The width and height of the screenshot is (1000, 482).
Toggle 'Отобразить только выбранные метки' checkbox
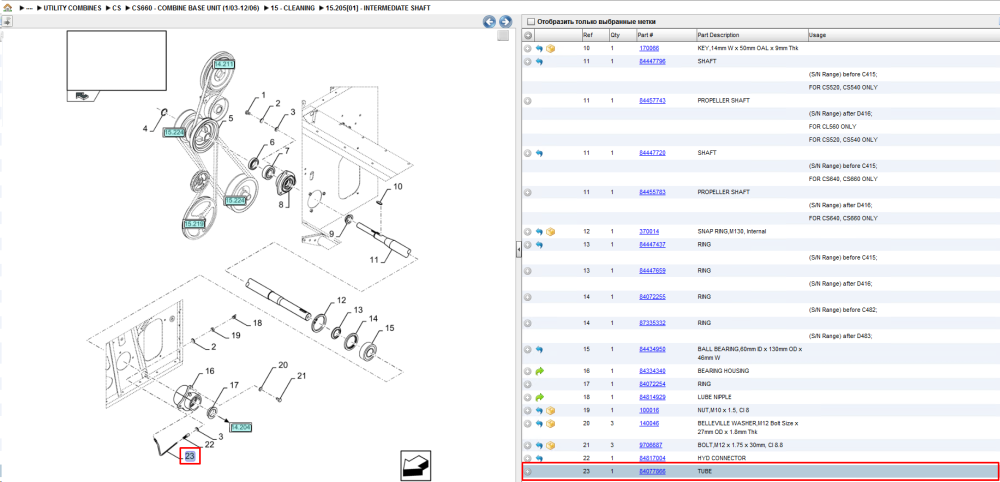(531, 22)
